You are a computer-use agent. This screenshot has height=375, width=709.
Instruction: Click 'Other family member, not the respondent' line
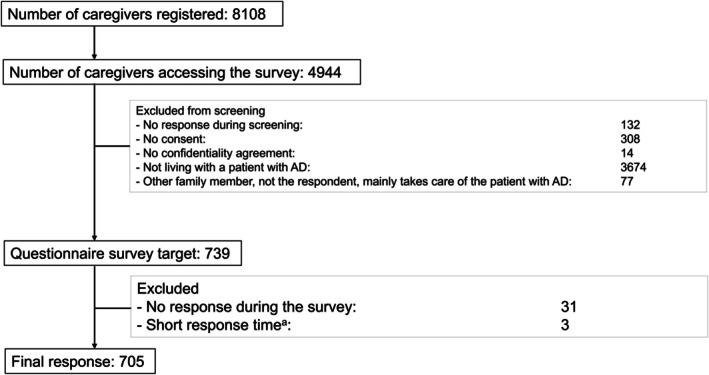[354, 181]
